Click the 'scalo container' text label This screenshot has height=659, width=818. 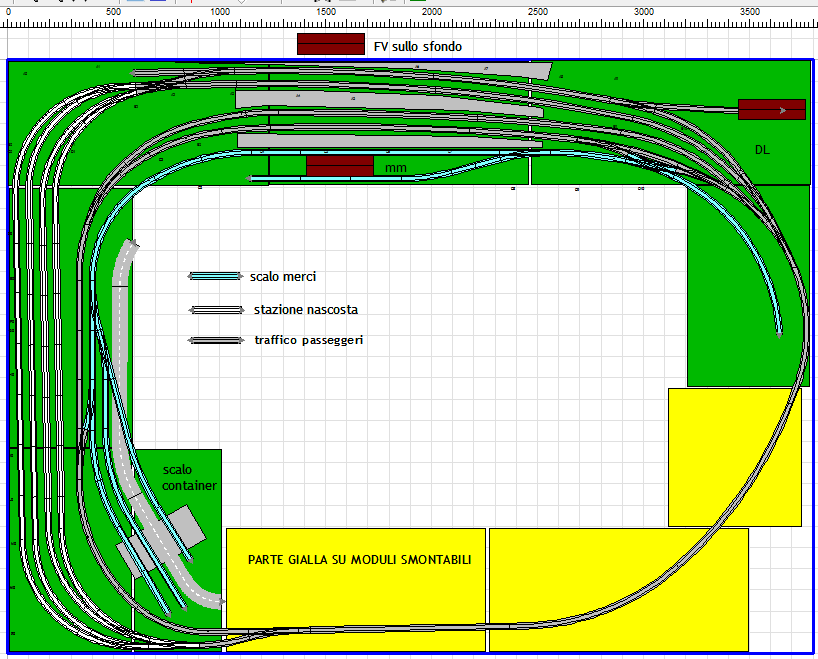coord(189,477)
